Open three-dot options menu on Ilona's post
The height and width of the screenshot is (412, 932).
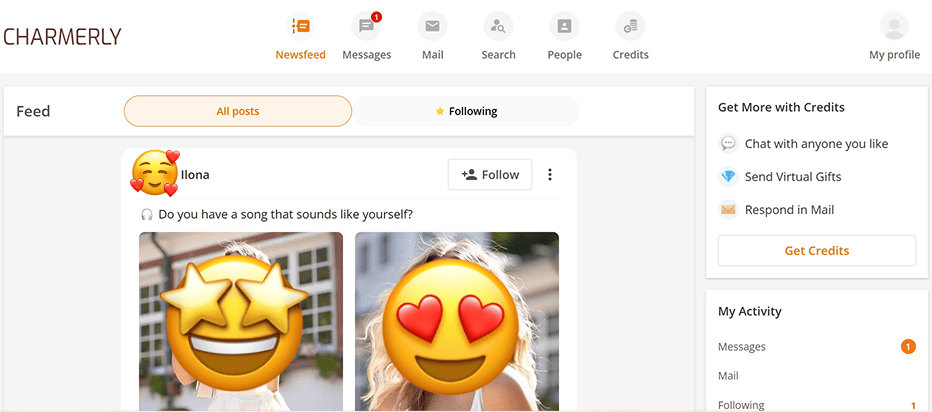coord(550,175)
